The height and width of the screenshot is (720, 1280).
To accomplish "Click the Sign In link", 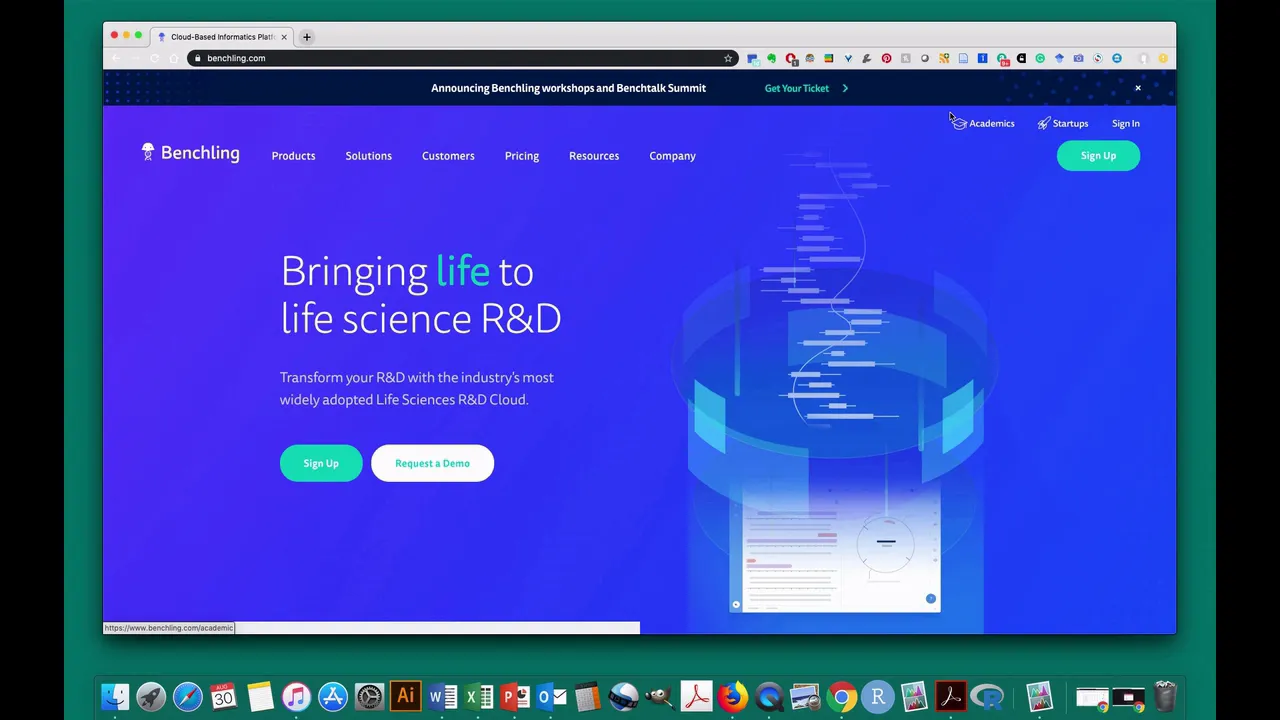I will tap(1125, 123).
